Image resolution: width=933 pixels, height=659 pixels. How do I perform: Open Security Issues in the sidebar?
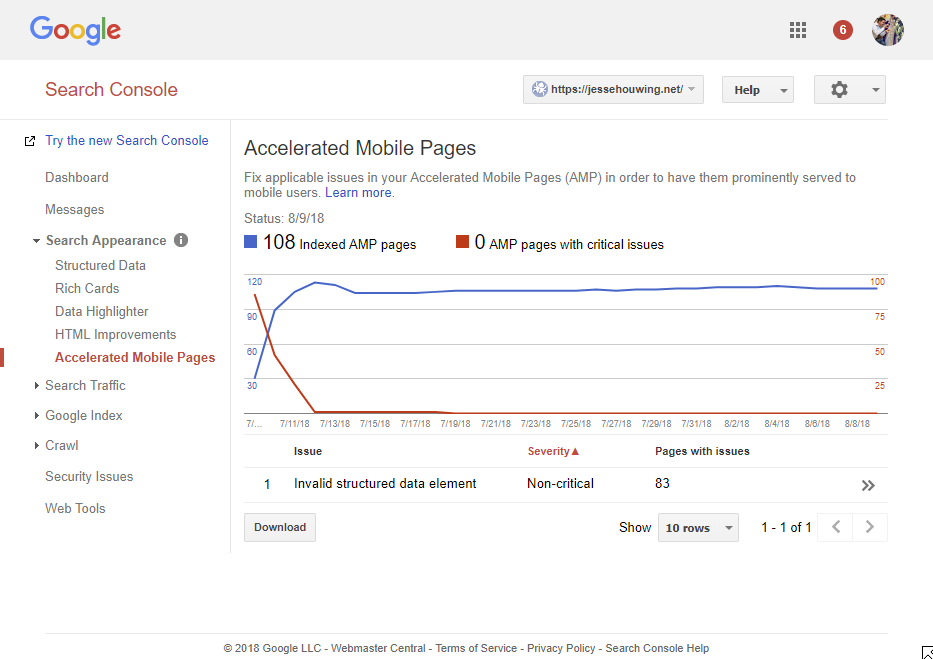pos(89,476)
